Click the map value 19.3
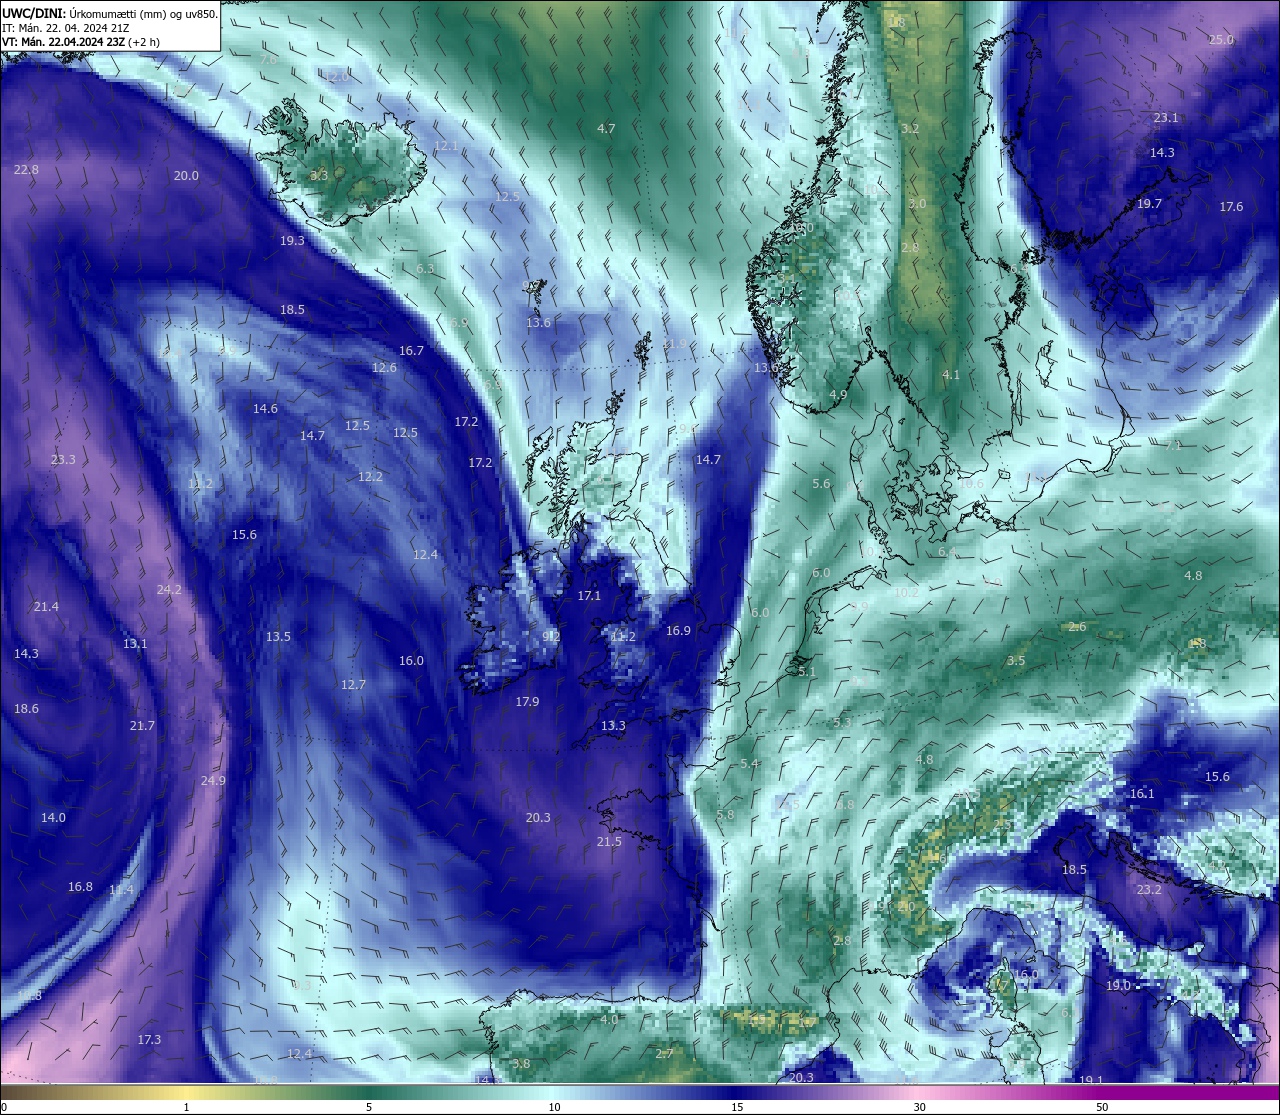 point(292,241)
